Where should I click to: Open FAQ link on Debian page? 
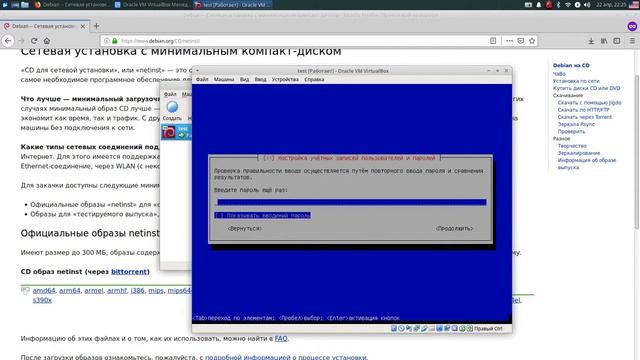pos(281,338)
